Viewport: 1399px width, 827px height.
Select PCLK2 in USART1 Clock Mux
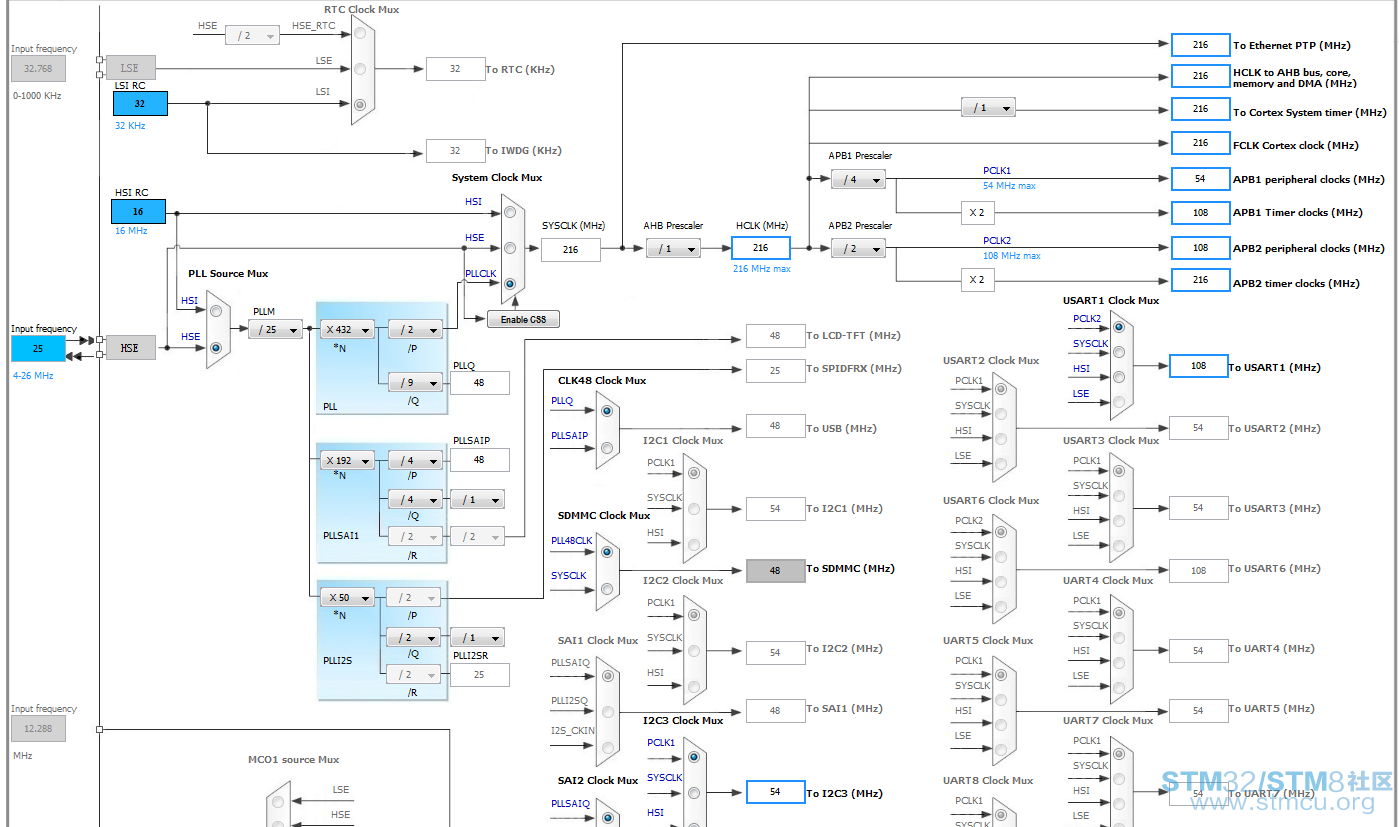1119,328
